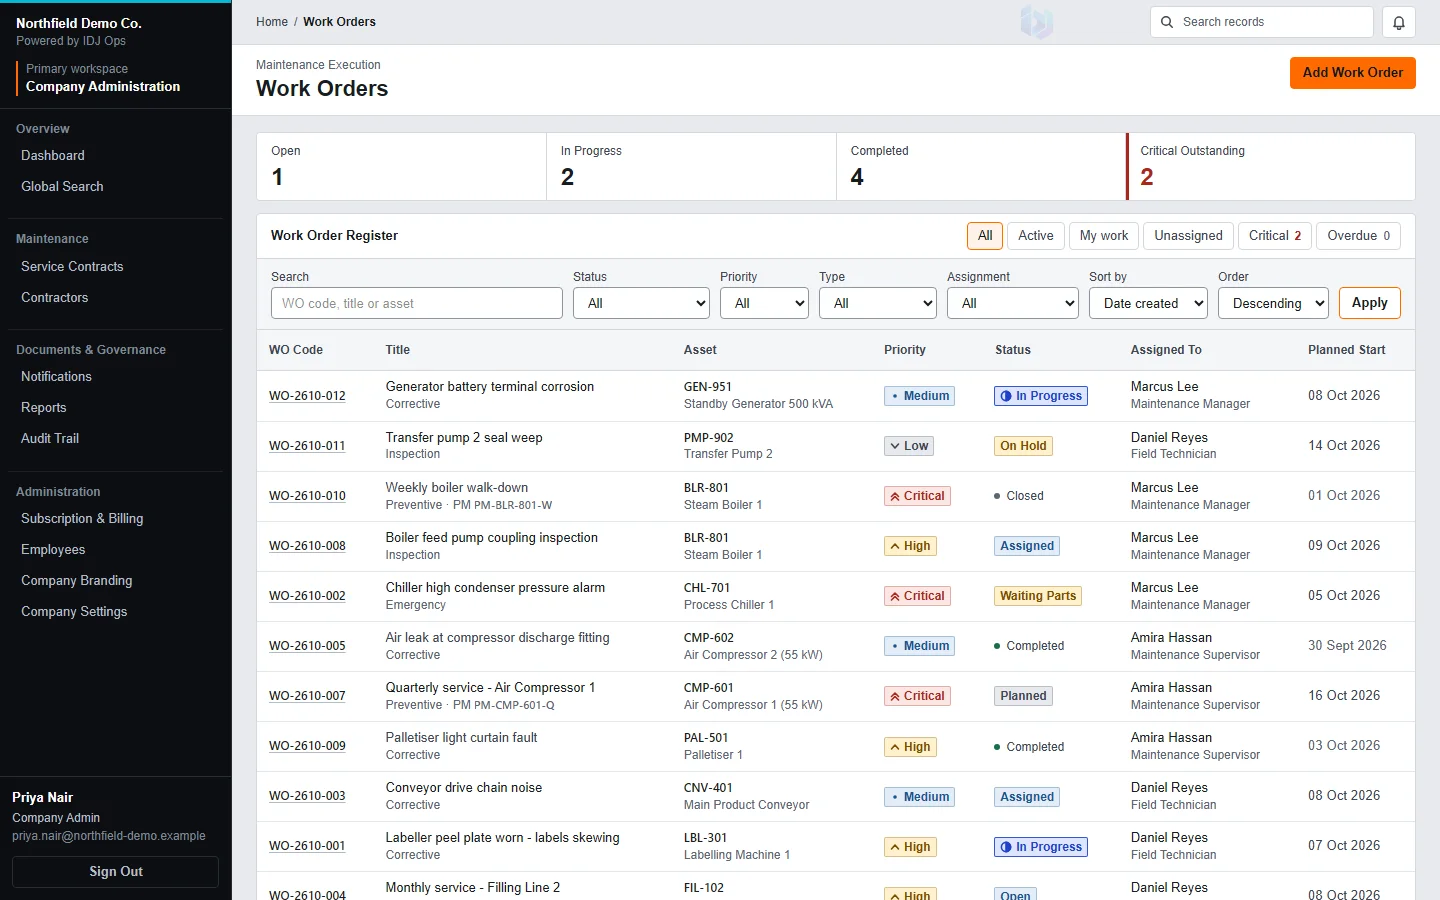The image size is (1440, 900).
Task: Click the Sign Out button
Action: (116, 872)
